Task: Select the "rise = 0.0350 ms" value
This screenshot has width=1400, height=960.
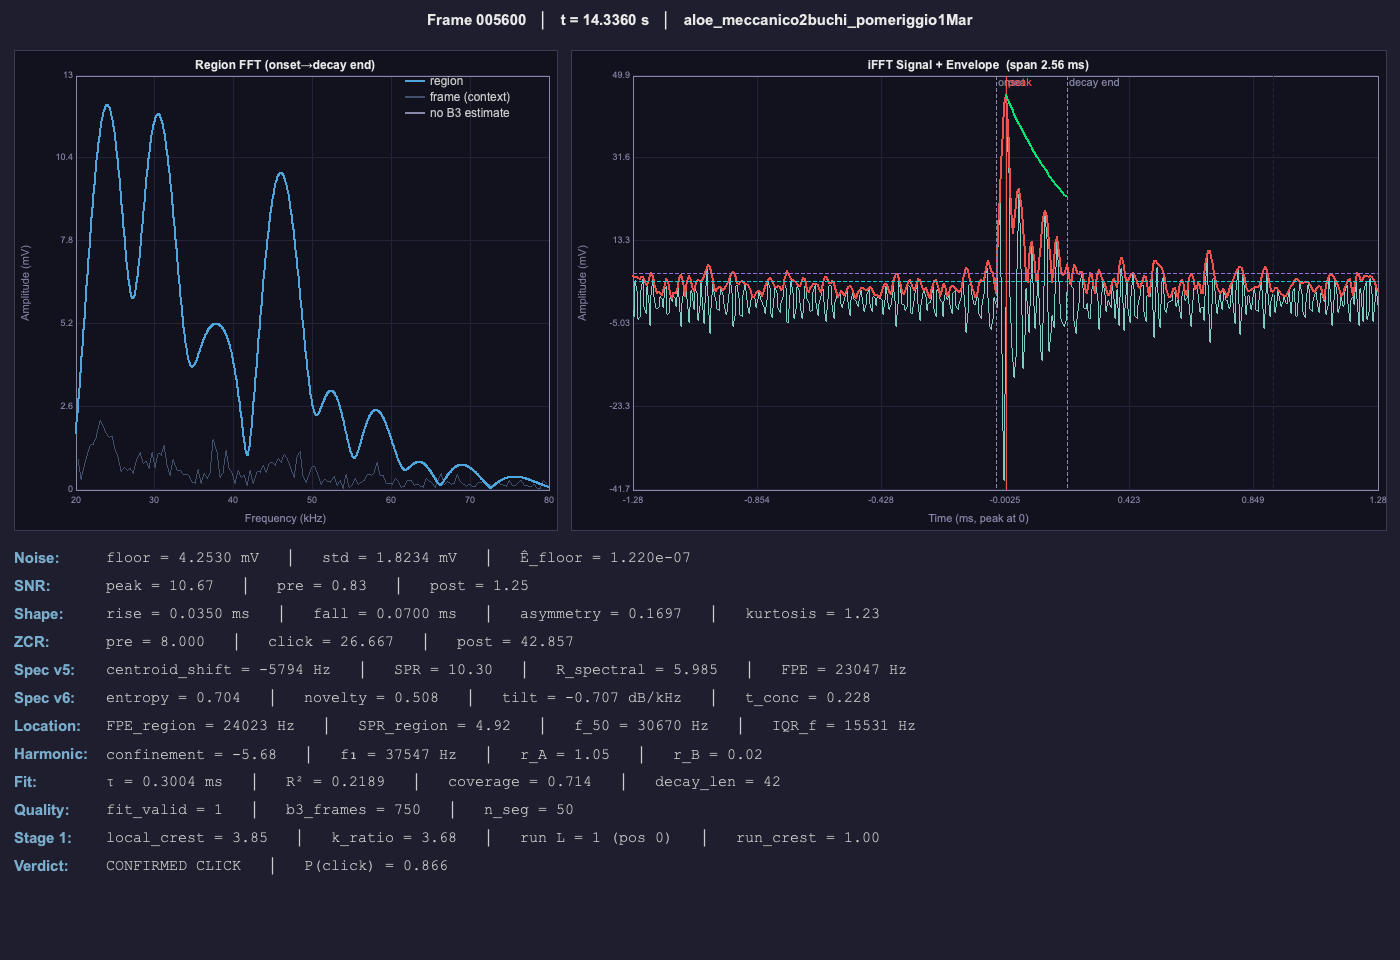Action: tap(178, 614)
